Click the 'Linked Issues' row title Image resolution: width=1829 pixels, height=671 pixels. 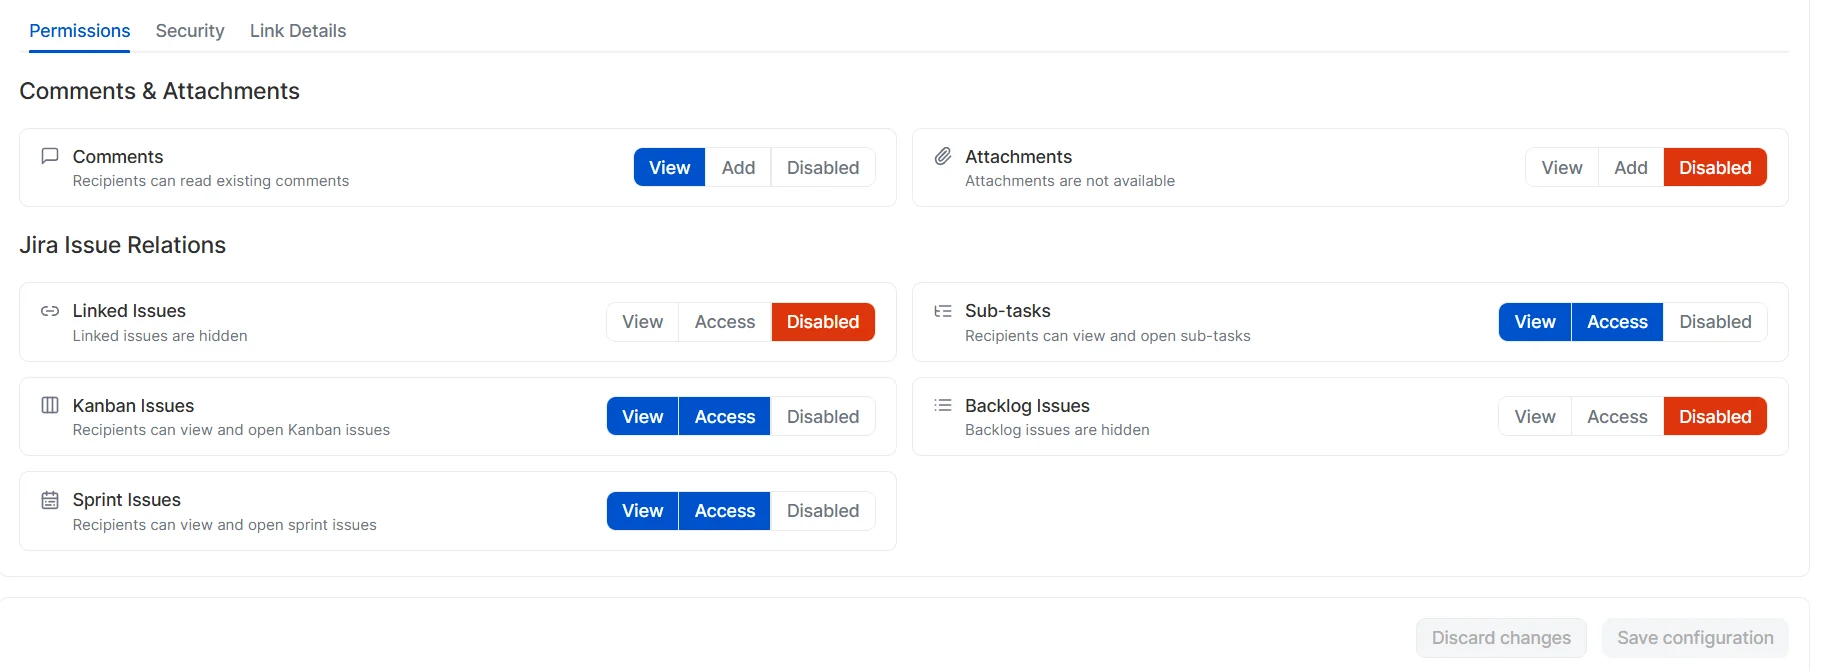[x=129, y=311]
